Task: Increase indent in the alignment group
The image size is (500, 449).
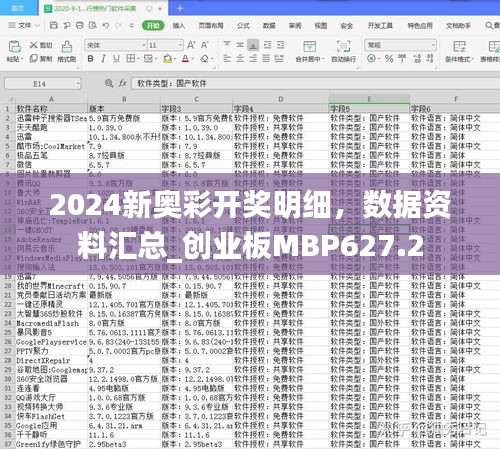Action: coord(280,45)
